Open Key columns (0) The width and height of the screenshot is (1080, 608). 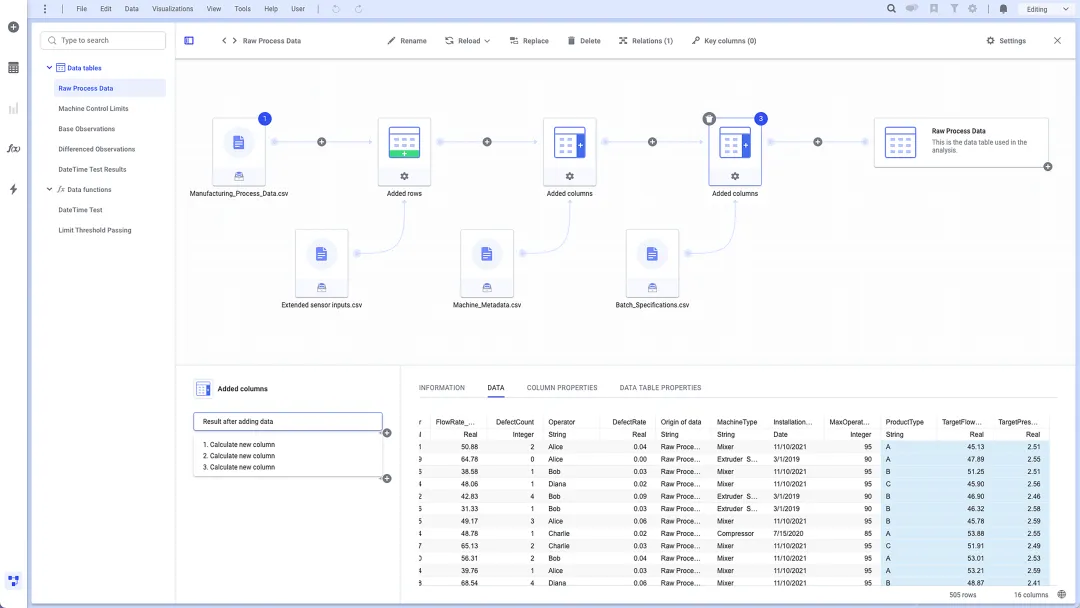[x=724, y=41]
